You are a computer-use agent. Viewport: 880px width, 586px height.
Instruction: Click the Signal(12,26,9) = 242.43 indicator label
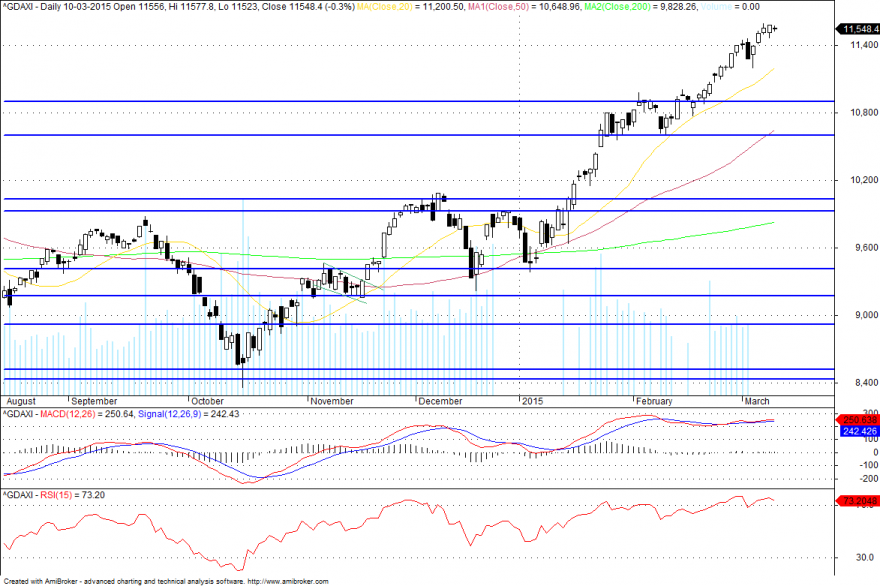pos(189,414)
